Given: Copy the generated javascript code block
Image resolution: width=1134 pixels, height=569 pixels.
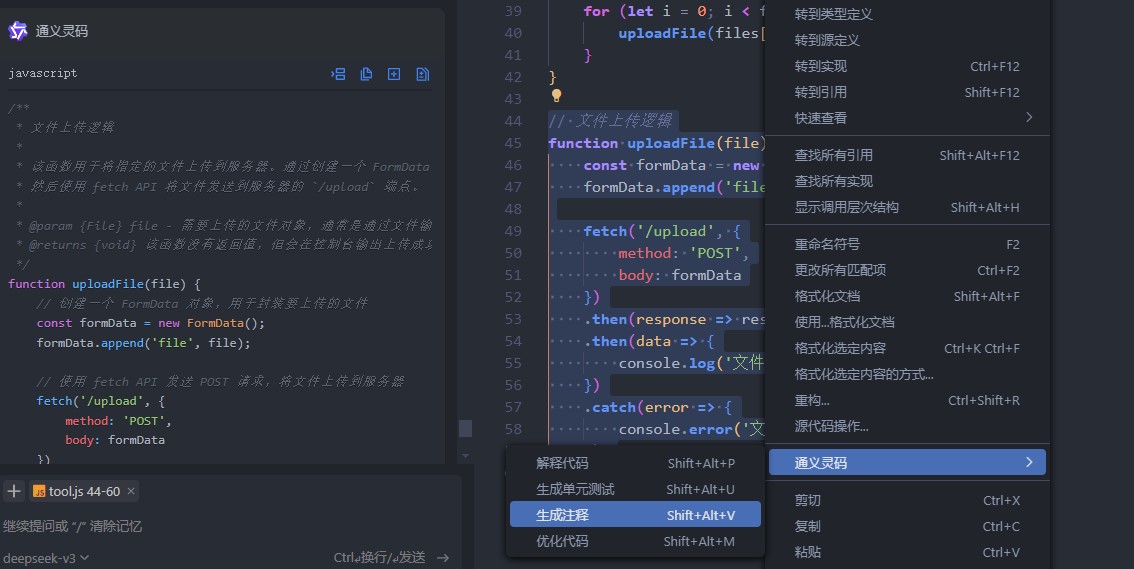Looking at the screenshot, I should tap(367, 74).
